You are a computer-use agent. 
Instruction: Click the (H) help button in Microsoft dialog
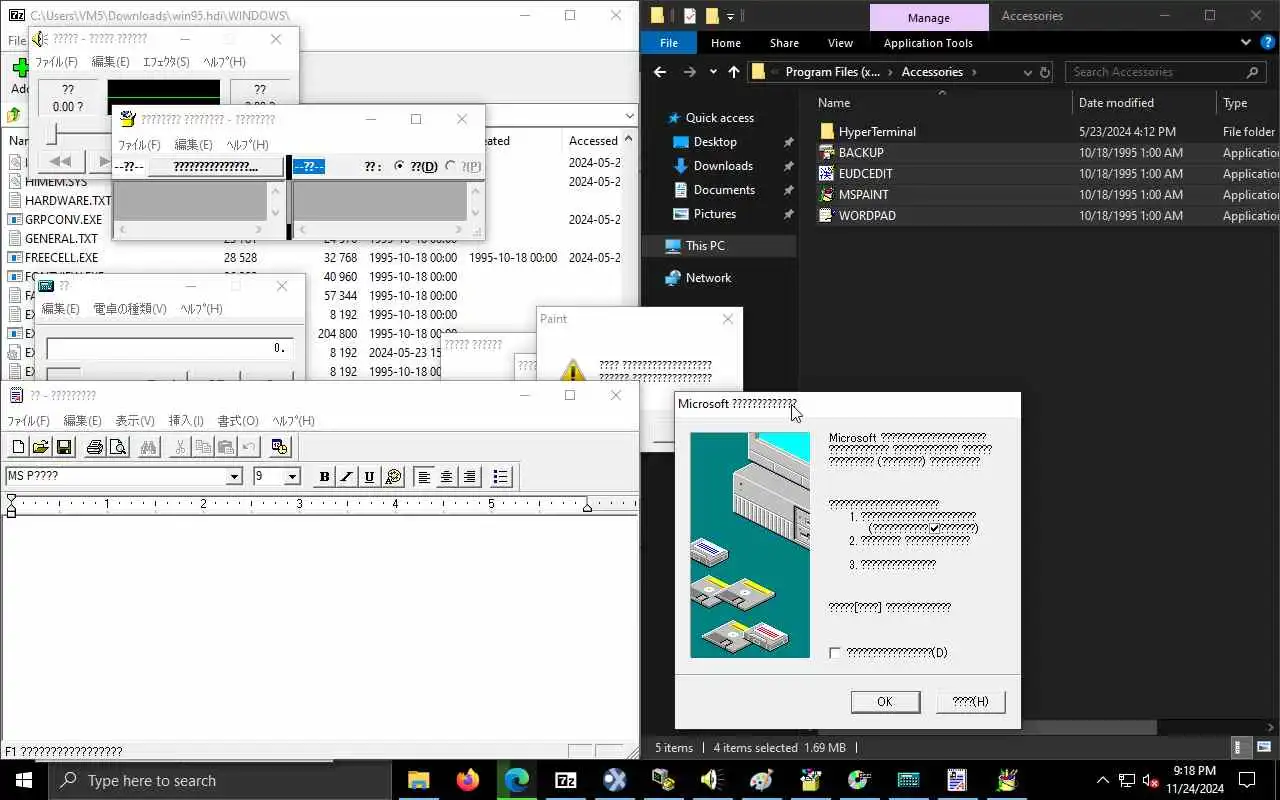click(x=971, y=702)
